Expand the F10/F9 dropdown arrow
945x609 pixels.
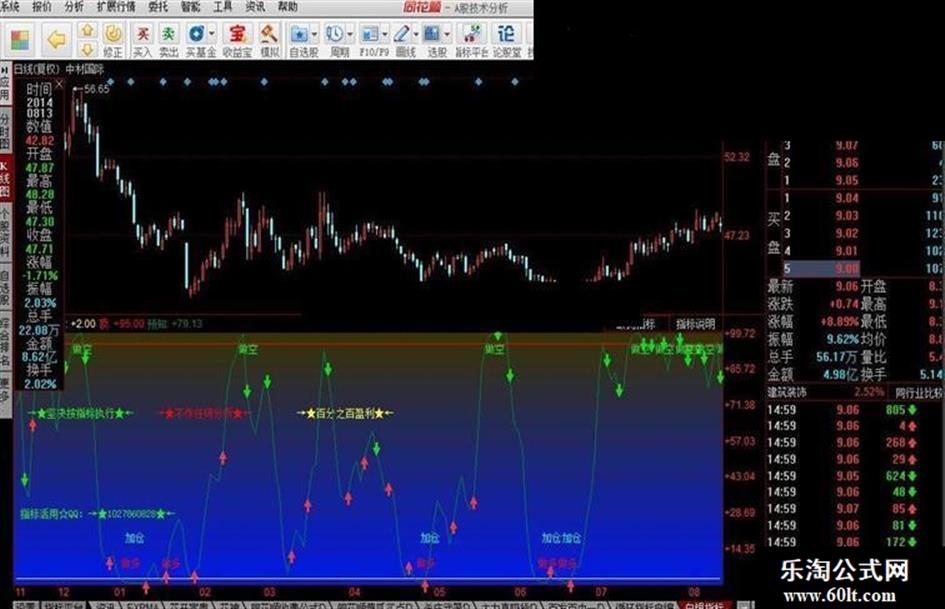click(385, 34)
